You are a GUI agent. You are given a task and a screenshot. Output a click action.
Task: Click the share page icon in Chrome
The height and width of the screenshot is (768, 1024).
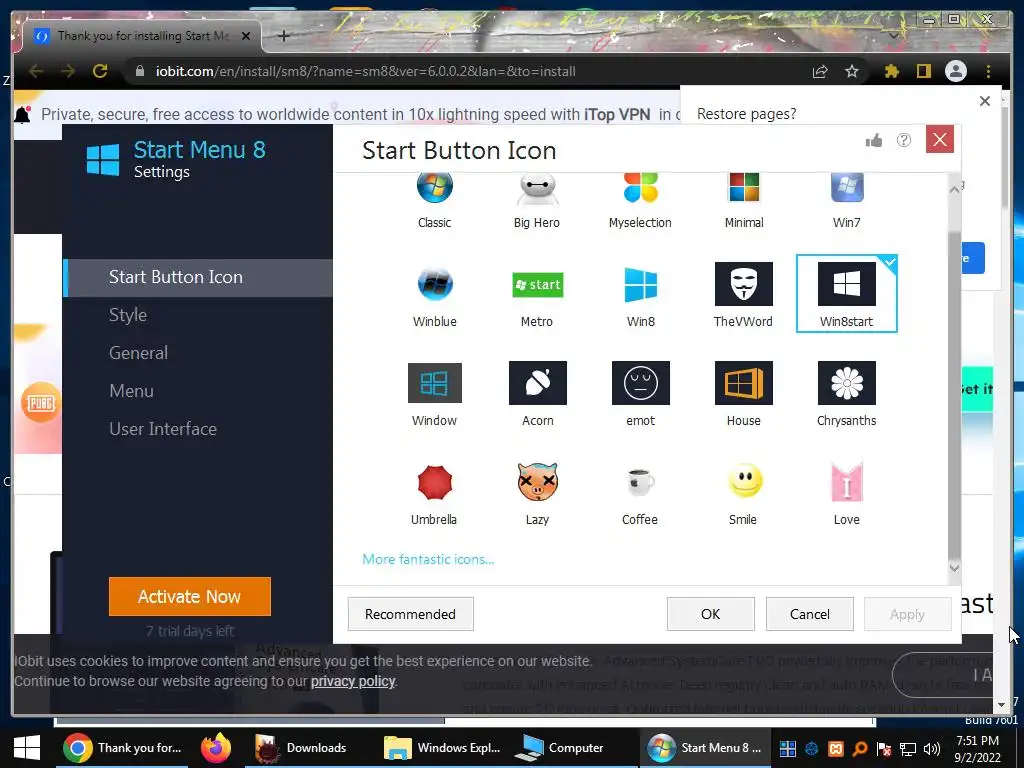[820, 71]
